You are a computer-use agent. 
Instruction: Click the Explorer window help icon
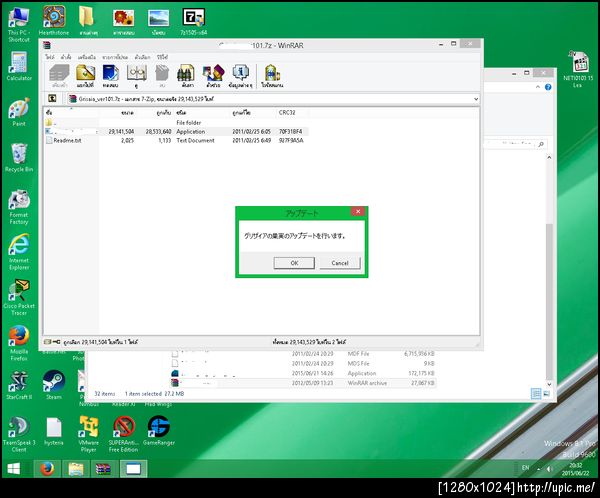pos(548,87)
